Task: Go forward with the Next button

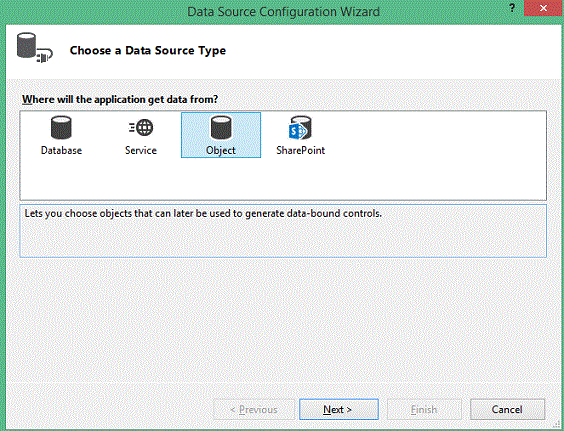Action: tap(339, 409)
